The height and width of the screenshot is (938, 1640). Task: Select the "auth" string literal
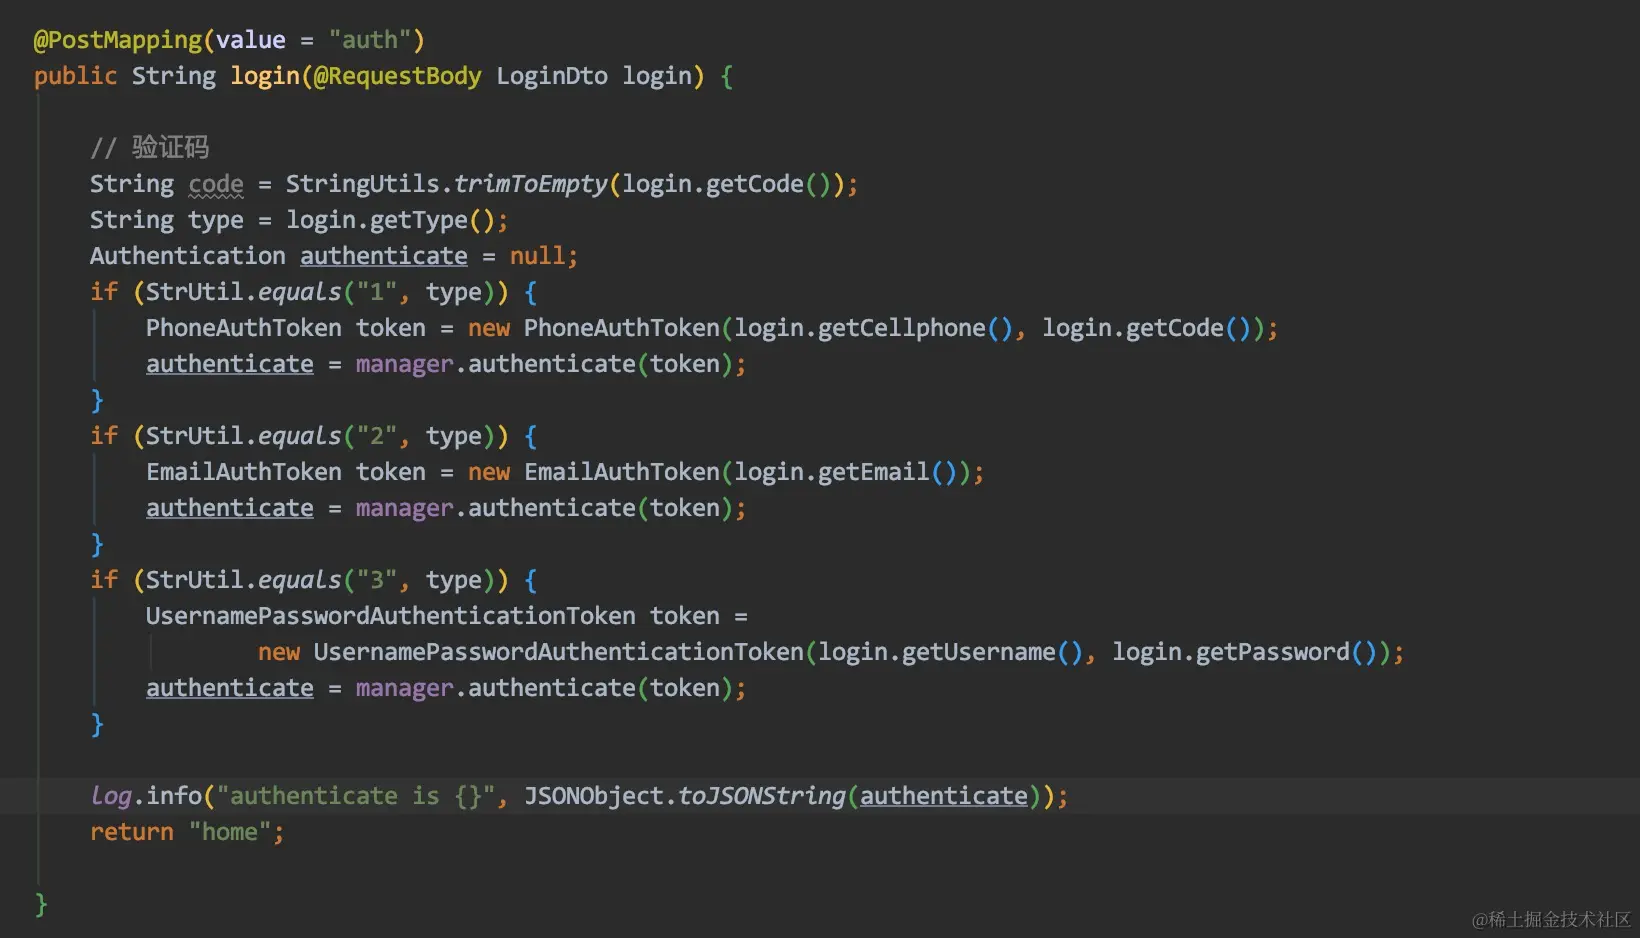pyautogui.click(x=370, y=40)
